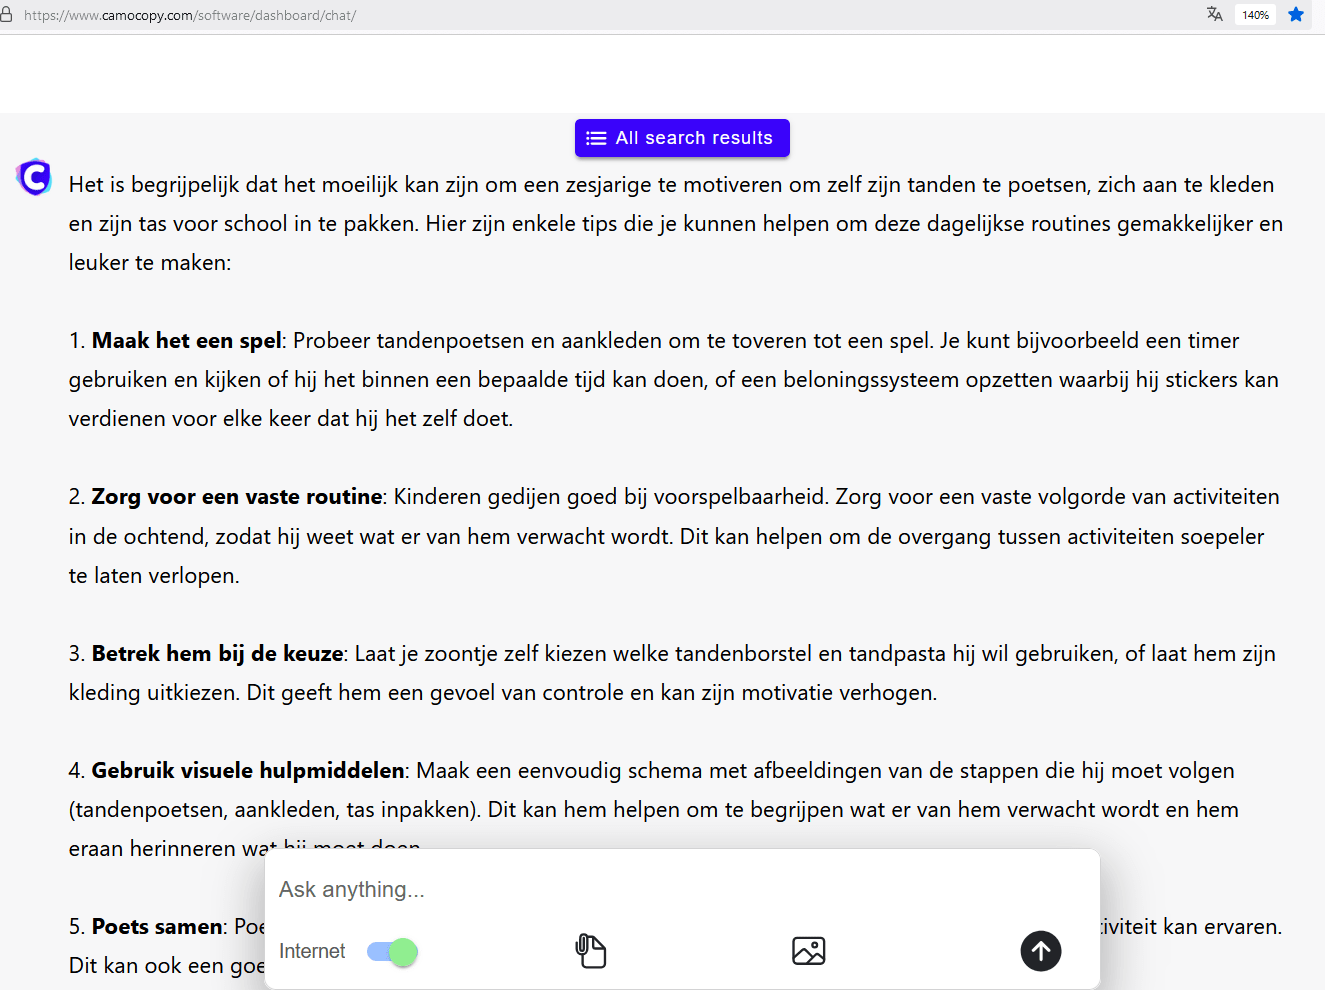Click the 'Betrek hem bij de keuze' heading
The image size is (1325, 990).
point(217,654)
